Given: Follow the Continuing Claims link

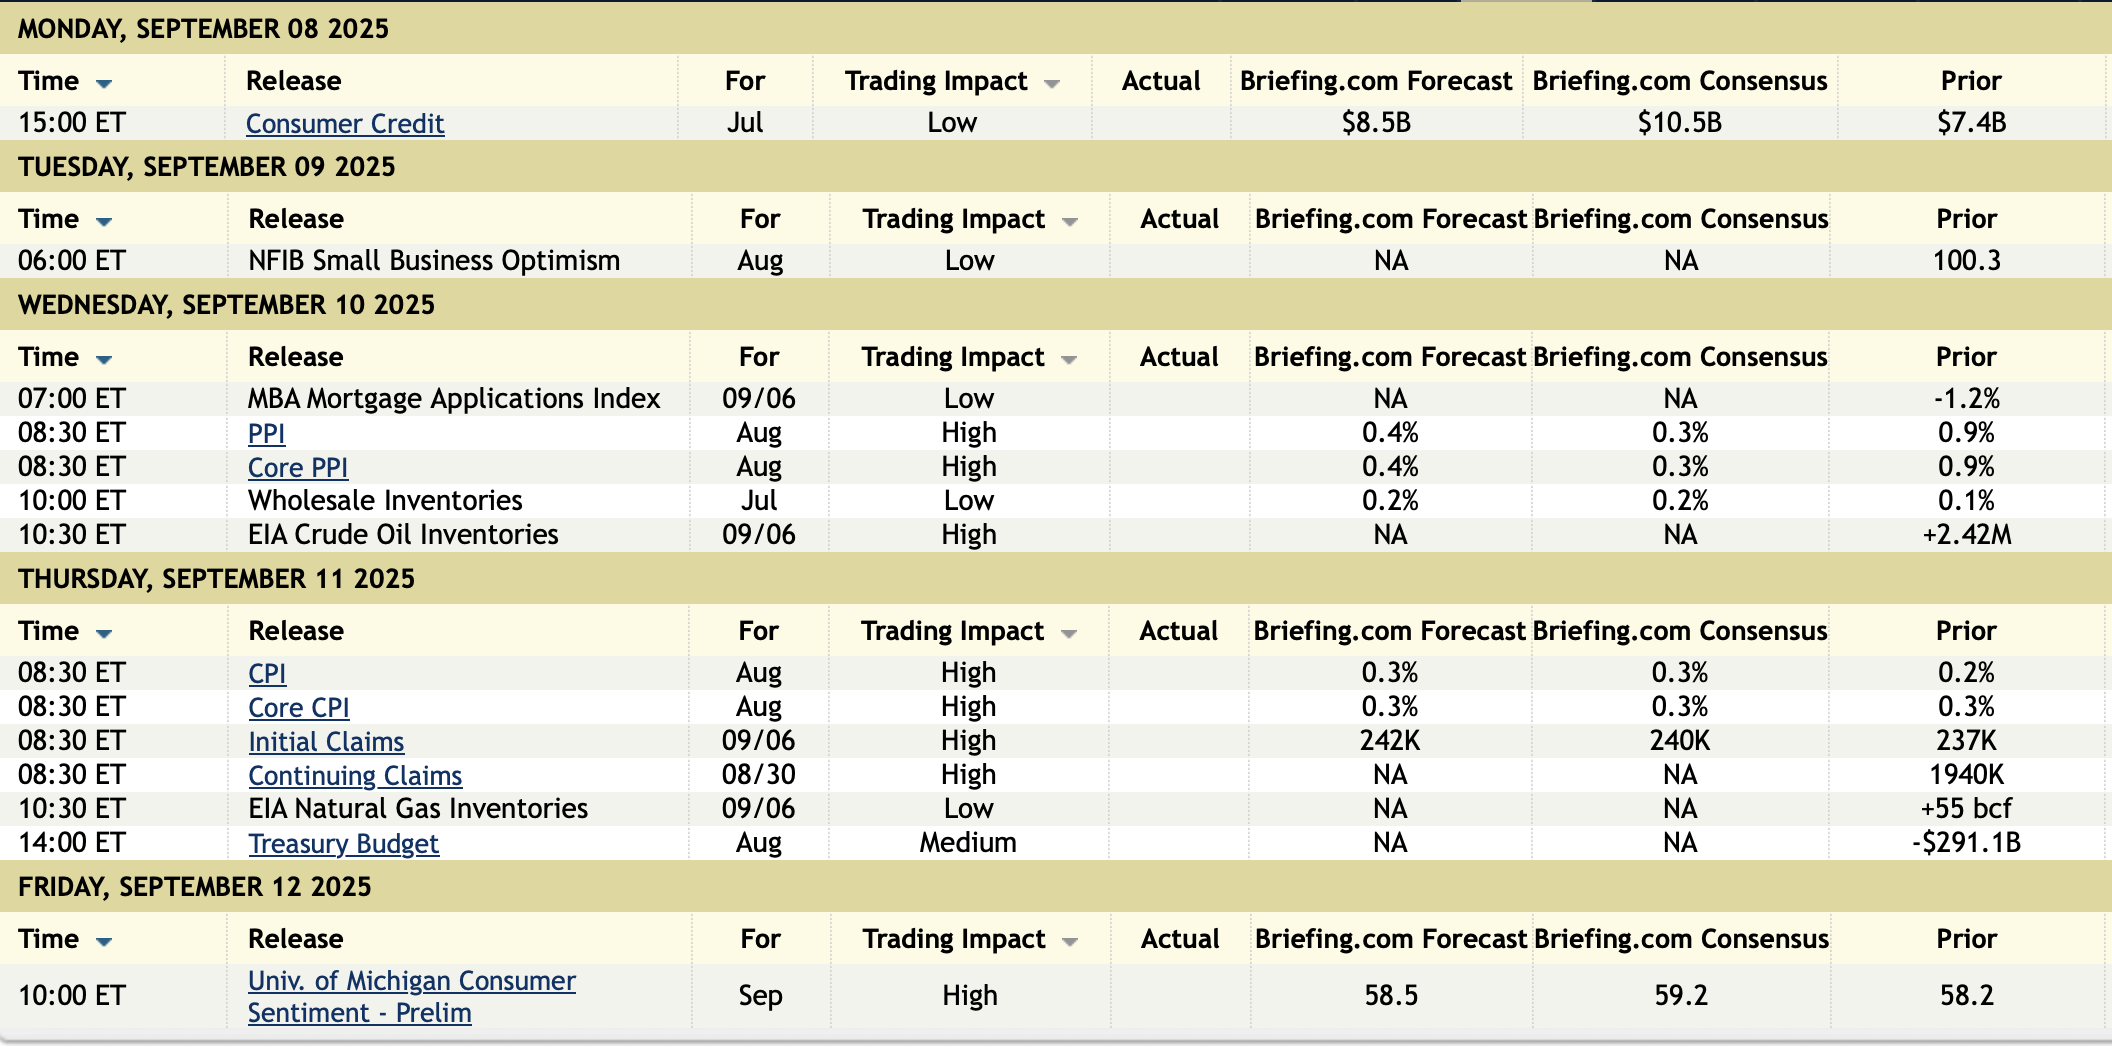Looking at the screenshot, I should coord(355,776).
